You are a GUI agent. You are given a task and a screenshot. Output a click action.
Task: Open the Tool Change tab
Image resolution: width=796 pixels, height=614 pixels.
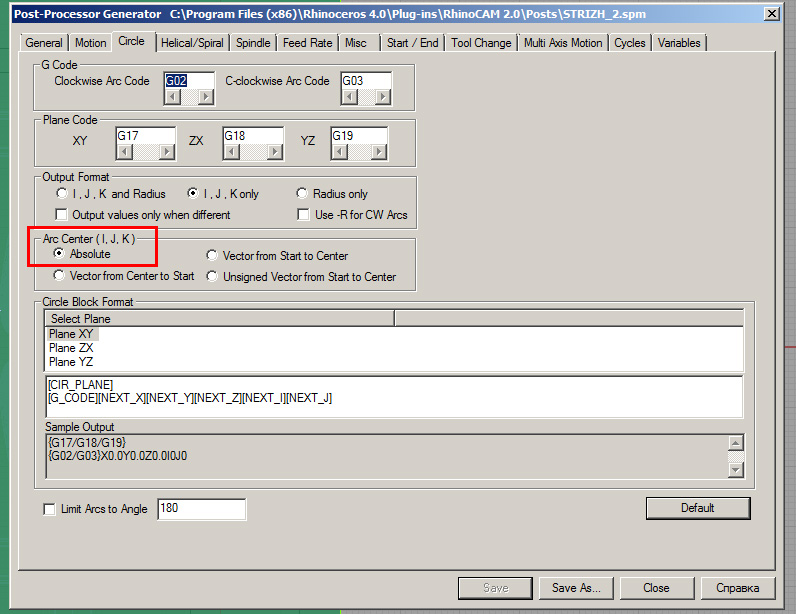(x=481, y=43)
